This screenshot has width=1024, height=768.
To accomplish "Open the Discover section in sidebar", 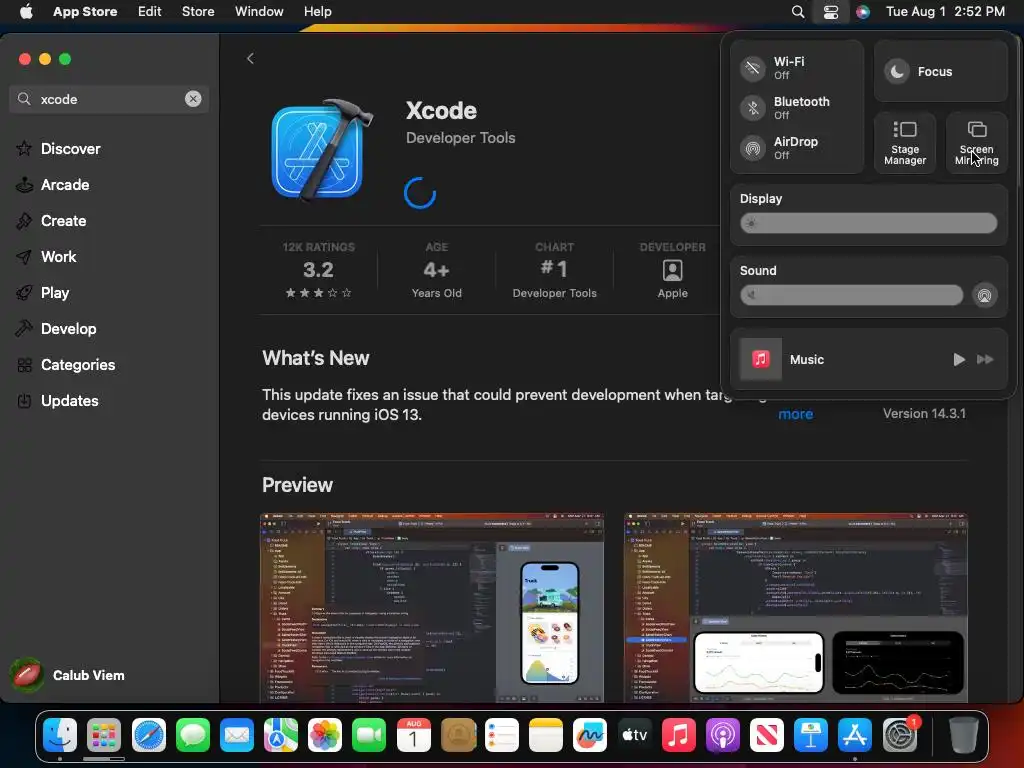I will point(59,149).
